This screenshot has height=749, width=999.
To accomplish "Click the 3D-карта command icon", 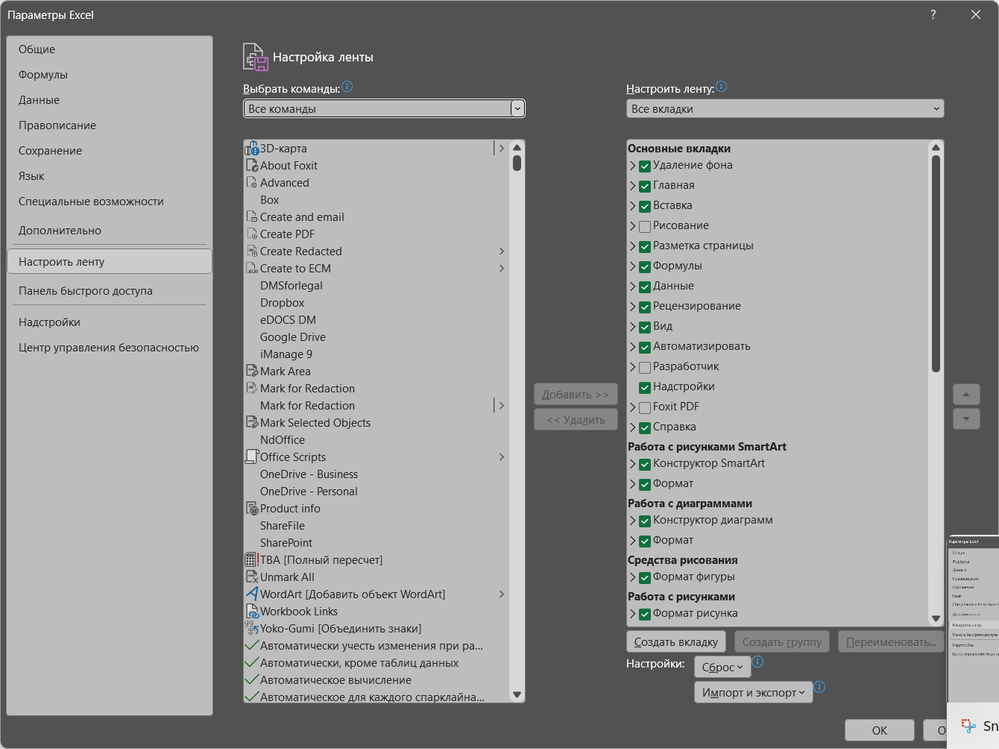I will pos(252,148).
